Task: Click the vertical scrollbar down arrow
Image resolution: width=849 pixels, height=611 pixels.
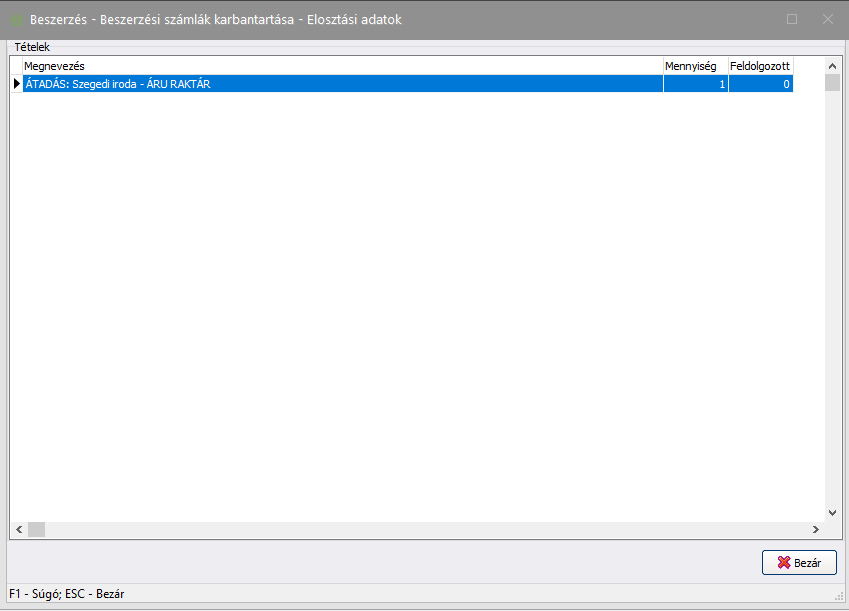Action: click(x=832, y=512)
